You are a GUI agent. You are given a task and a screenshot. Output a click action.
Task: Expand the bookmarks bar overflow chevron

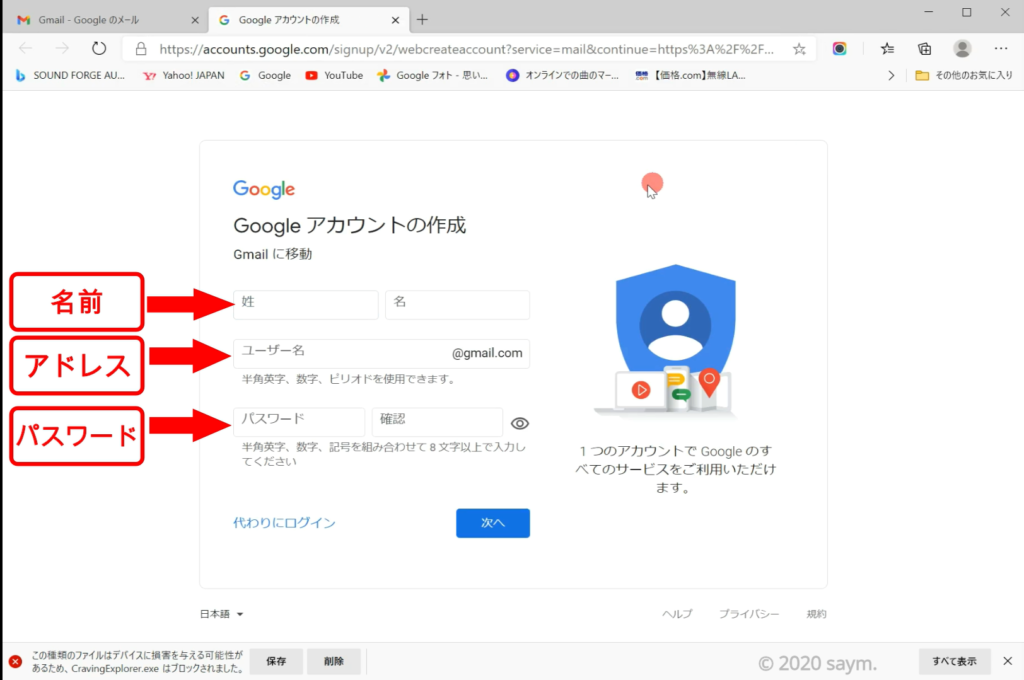[x=891, y=75]
